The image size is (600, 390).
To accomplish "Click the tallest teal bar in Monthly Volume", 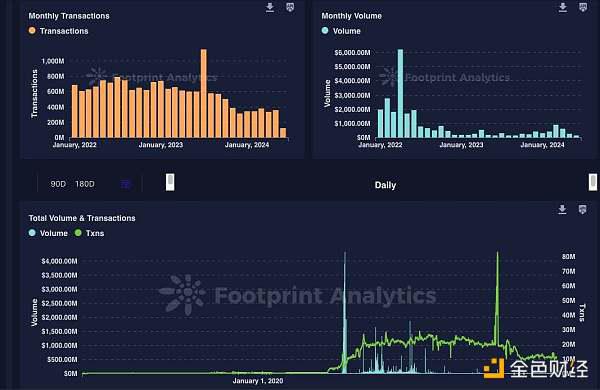I will pyautogui.click(x=400, y=93).
